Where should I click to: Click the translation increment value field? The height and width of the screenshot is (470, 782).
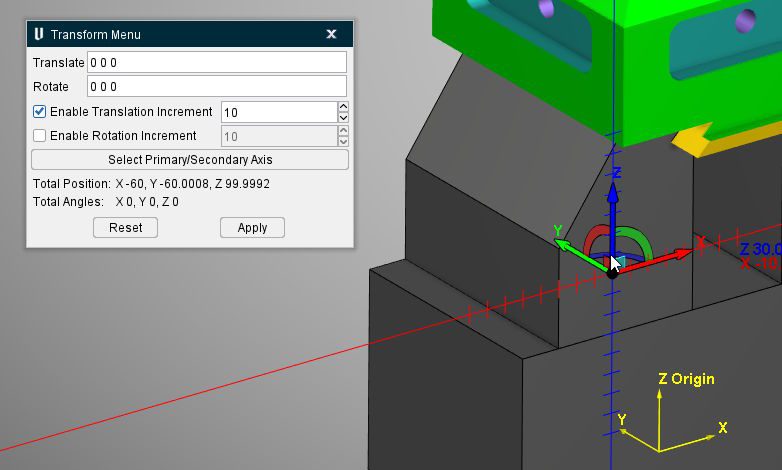click(277, 112)
